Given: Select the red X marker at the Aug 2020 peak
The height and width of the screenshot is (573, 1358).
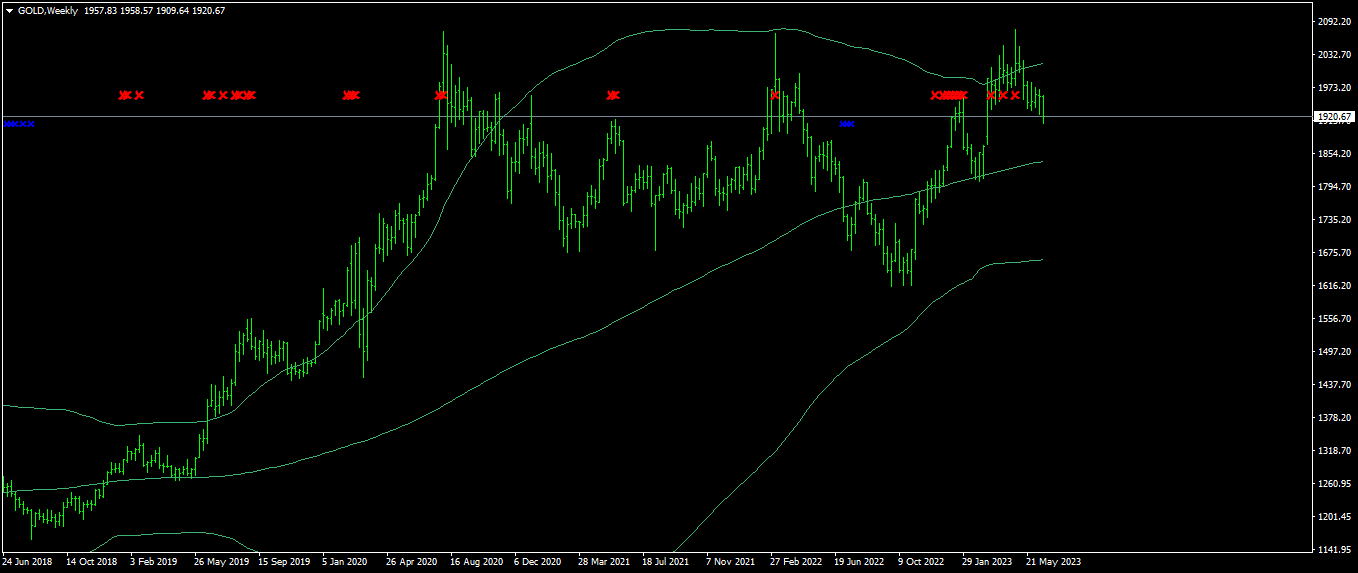Looking at the screenshot, I should tap(442, 95).
